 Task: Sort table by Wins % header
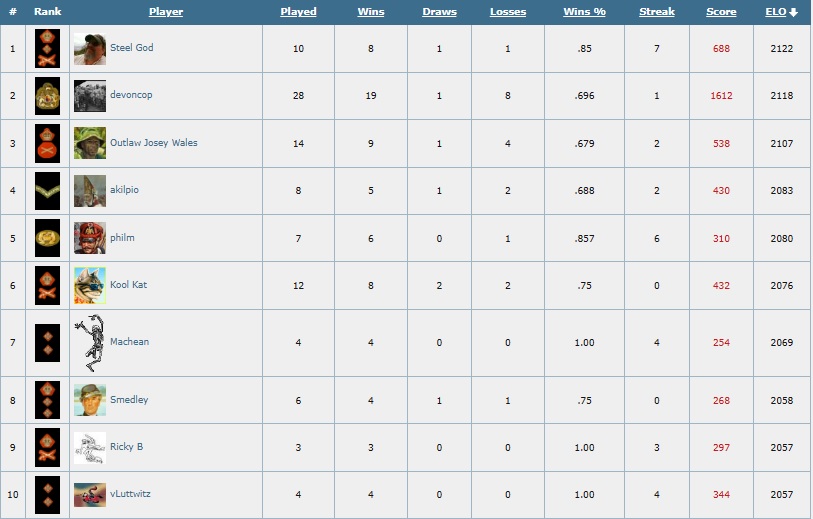pyautogui.click(x=584, y=11)
